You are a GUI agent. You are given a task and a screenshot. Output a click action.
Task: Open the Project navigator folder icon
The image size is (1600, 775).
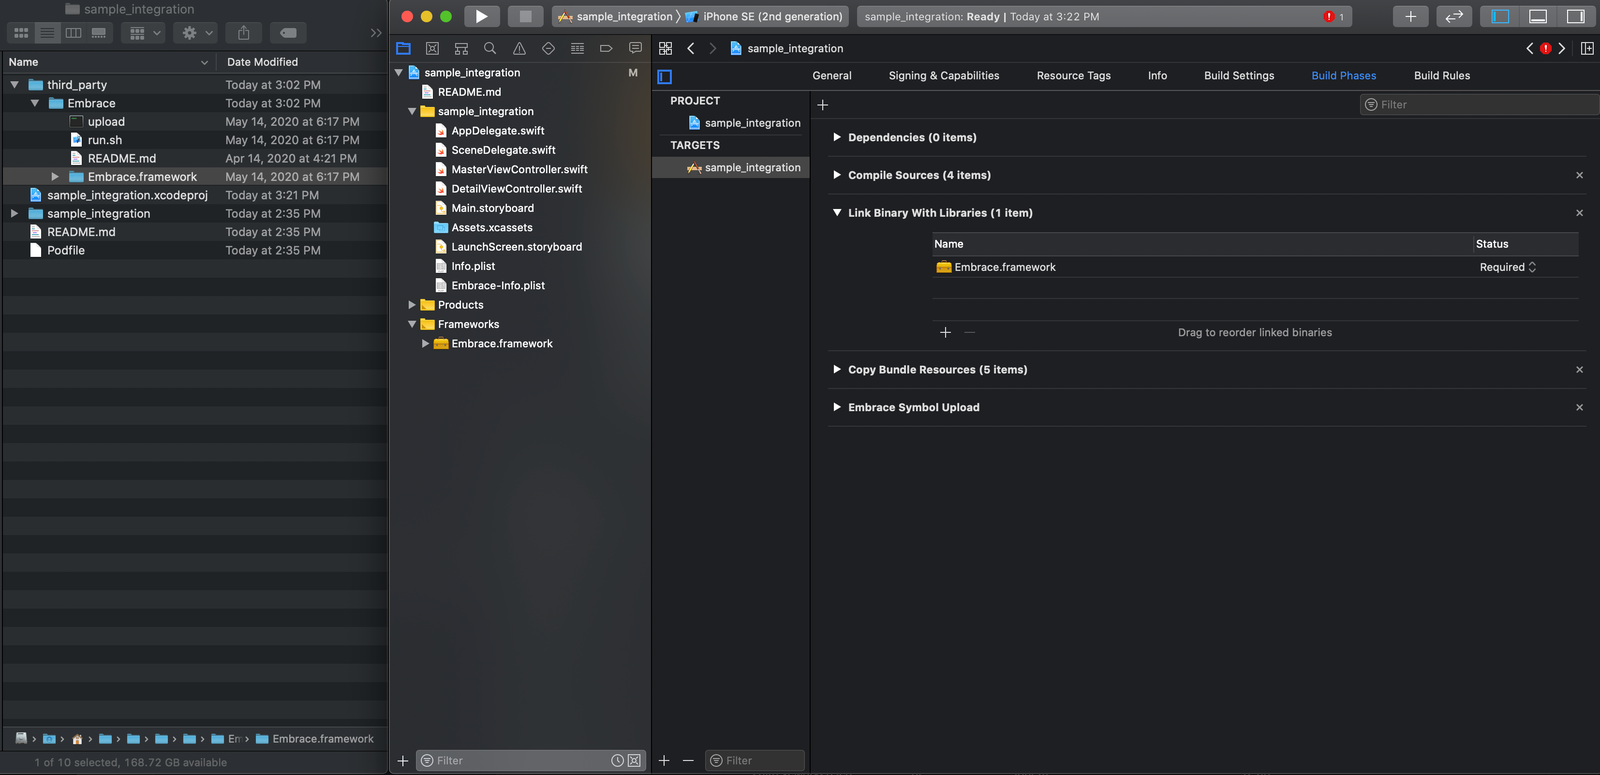point(403,48)
